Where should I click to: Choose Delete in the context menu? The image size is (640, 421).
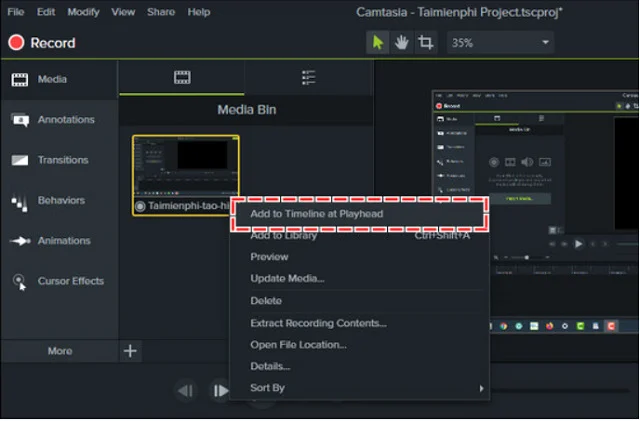coord(359,301)
